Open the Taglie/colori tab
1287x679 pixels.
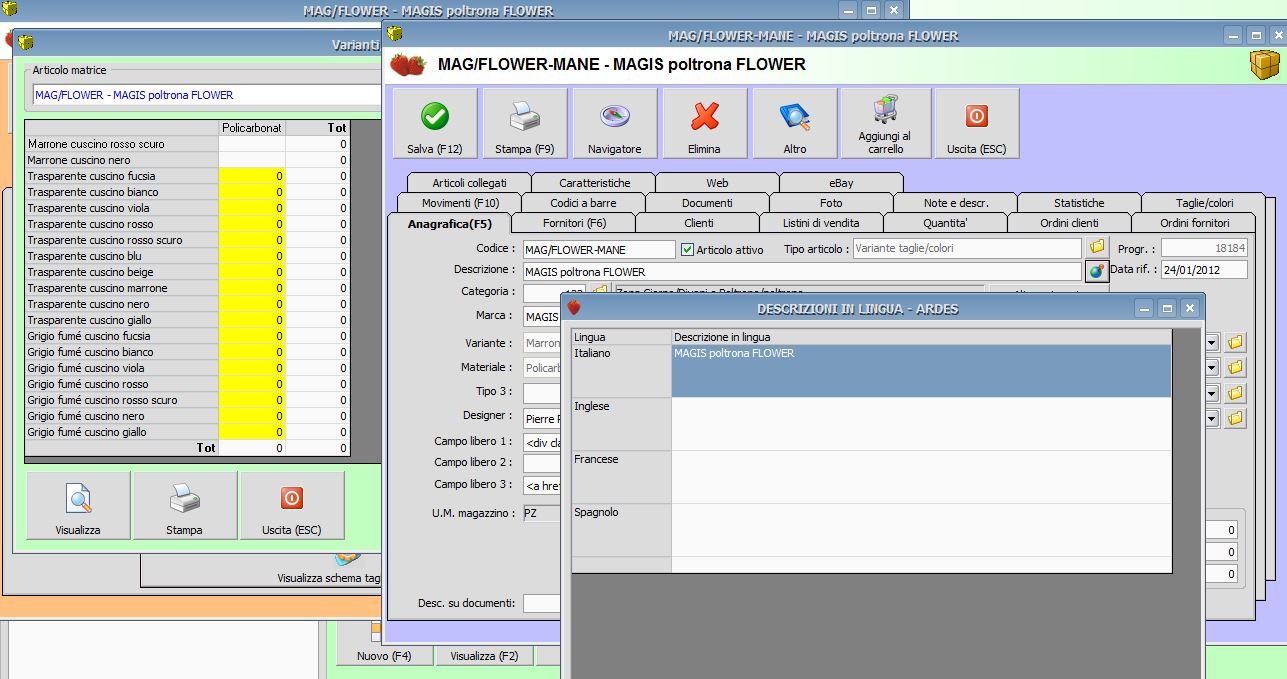tap(1204, 203)
